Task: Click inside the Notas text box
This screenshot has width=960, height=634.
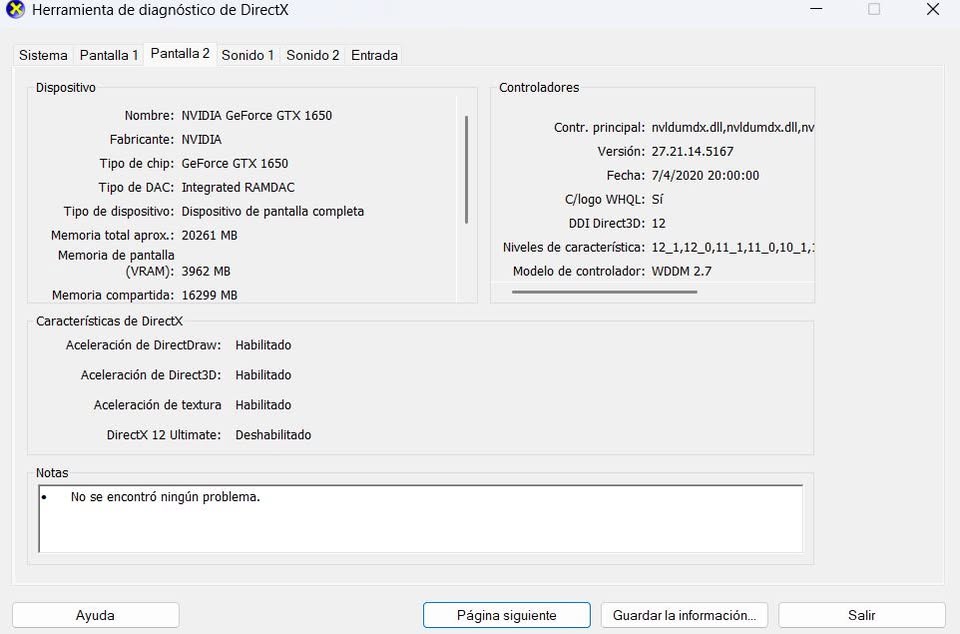Action: 421,519
